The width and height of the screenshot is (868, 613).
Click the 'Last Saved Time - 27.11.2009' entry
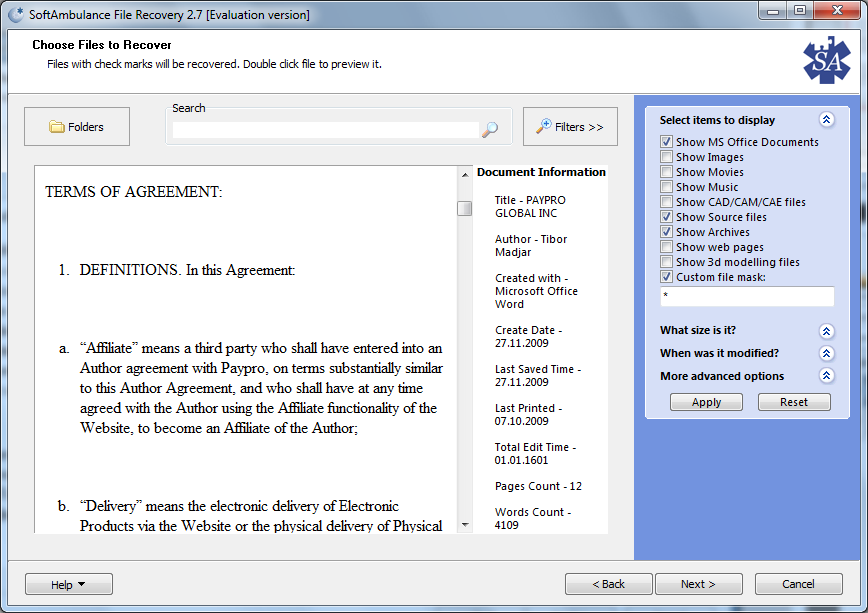click(x=538, y=375)
